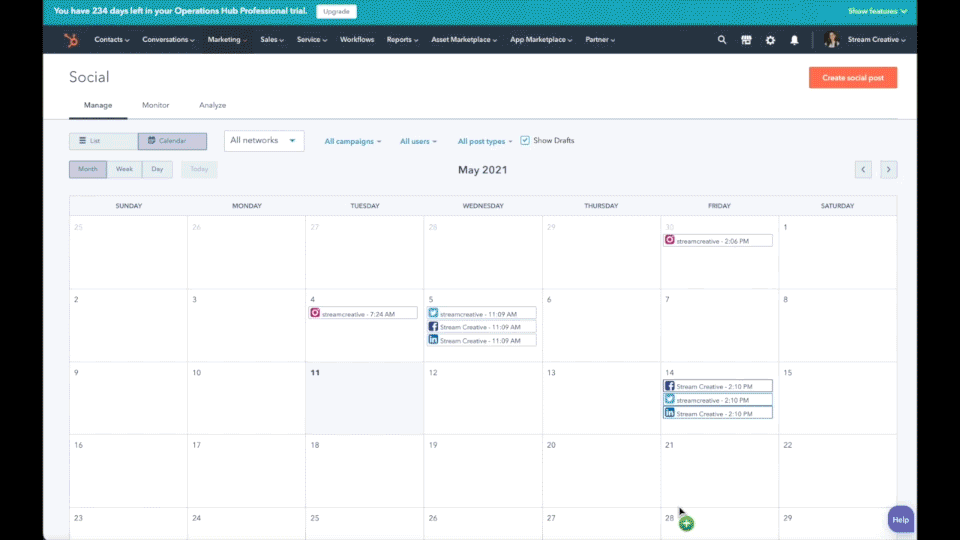Select May 22 calendar cell

click(838, 471)
